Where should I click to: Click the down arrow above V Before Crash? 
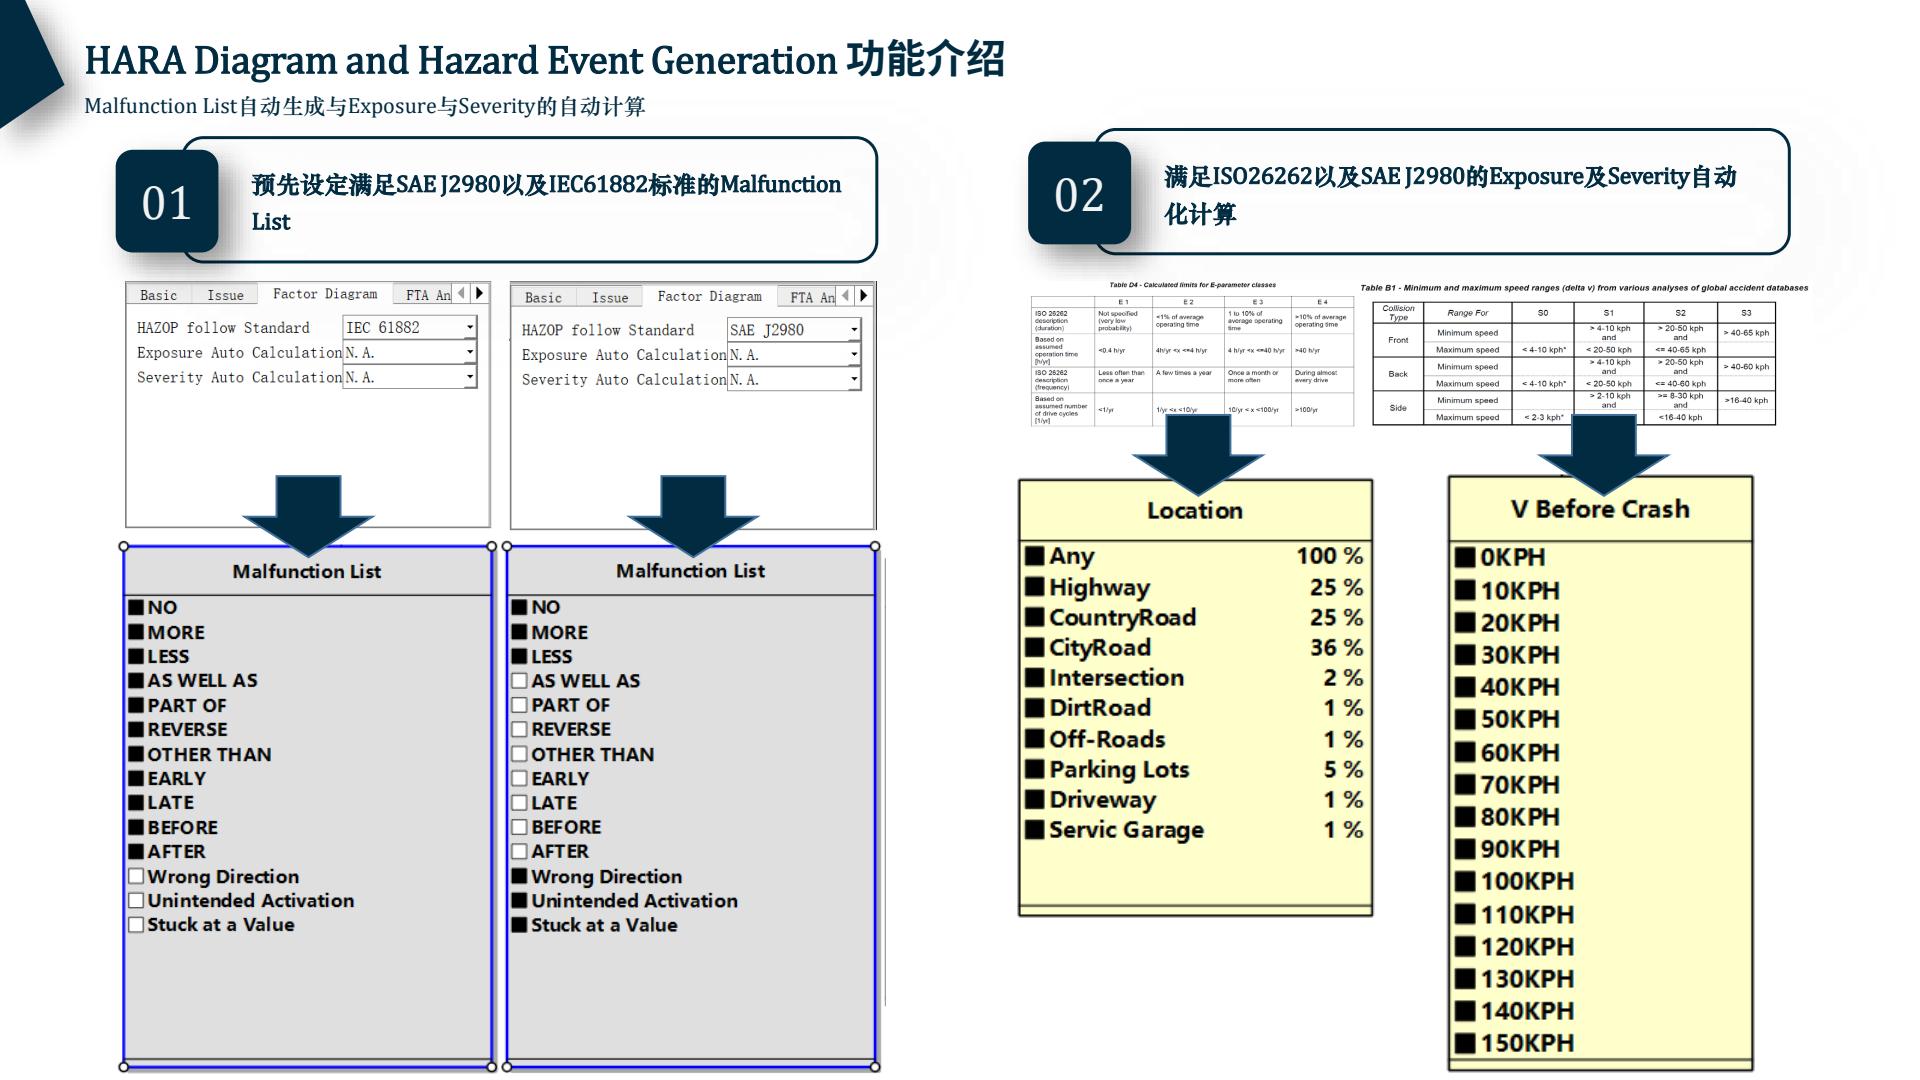(x=1603, y=452)
